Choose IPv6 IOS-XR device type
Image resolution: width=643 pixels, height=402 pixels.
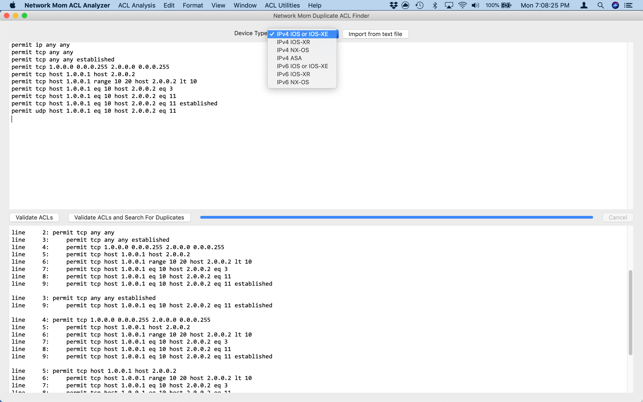pos(302,74)
